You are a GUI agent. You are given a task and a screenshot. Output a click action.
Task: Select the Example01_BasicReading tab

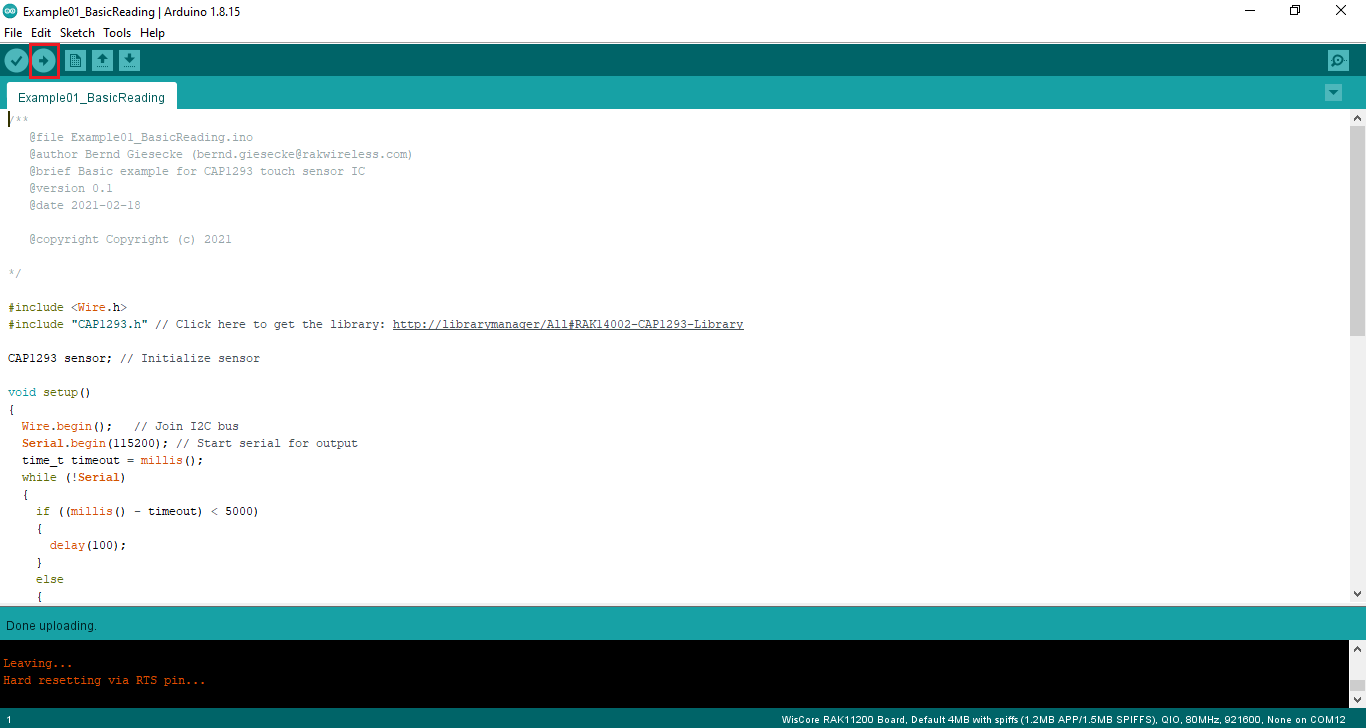91,97
